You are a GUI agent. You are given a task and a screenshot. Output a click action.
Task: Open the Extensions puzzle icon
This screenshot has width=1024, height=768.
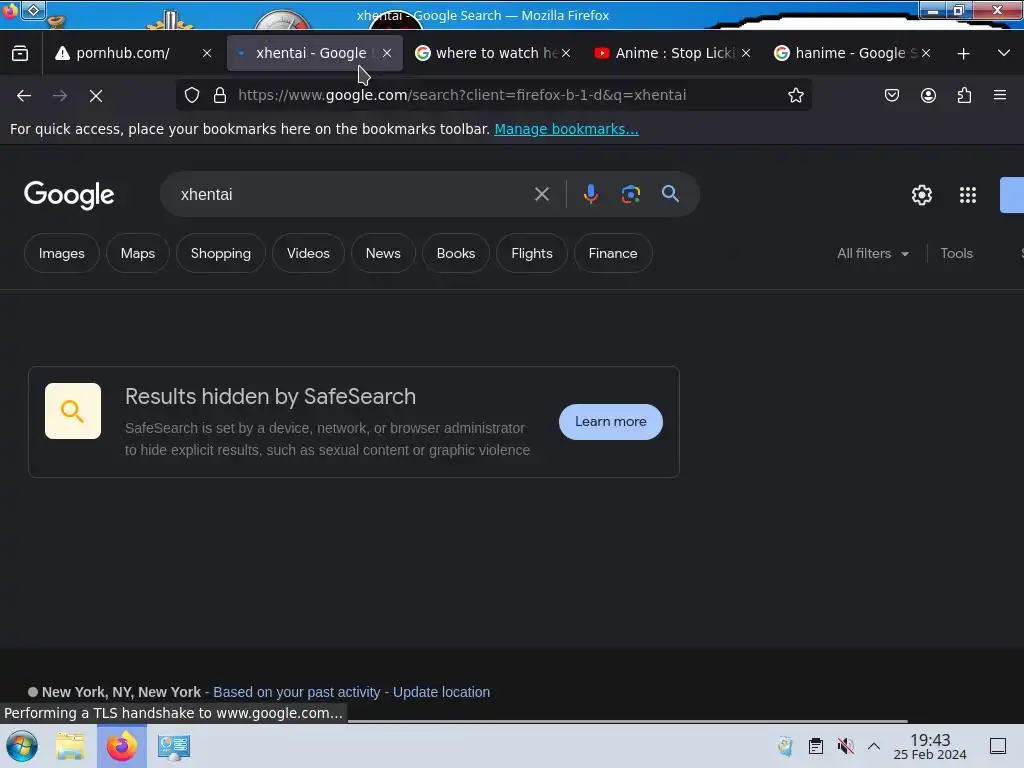[964, 95]
